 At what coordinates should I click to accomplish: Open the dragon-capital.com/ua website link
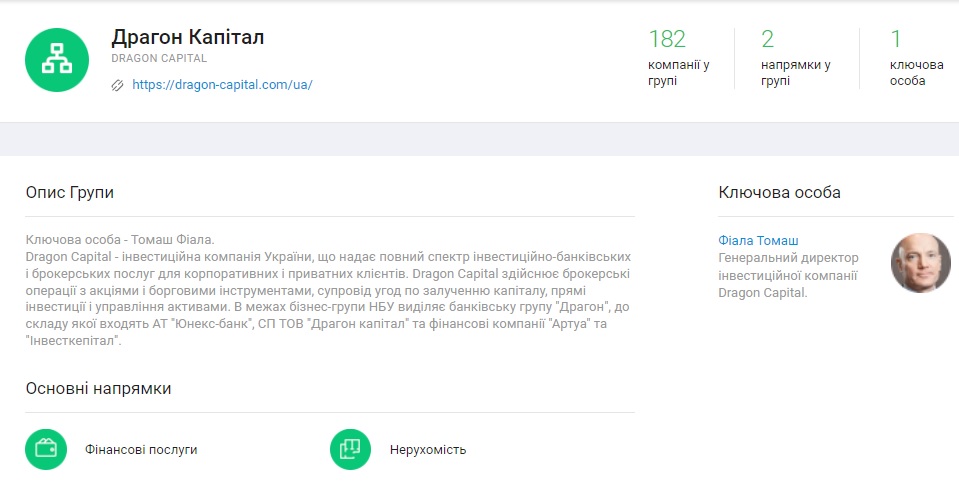222,85
